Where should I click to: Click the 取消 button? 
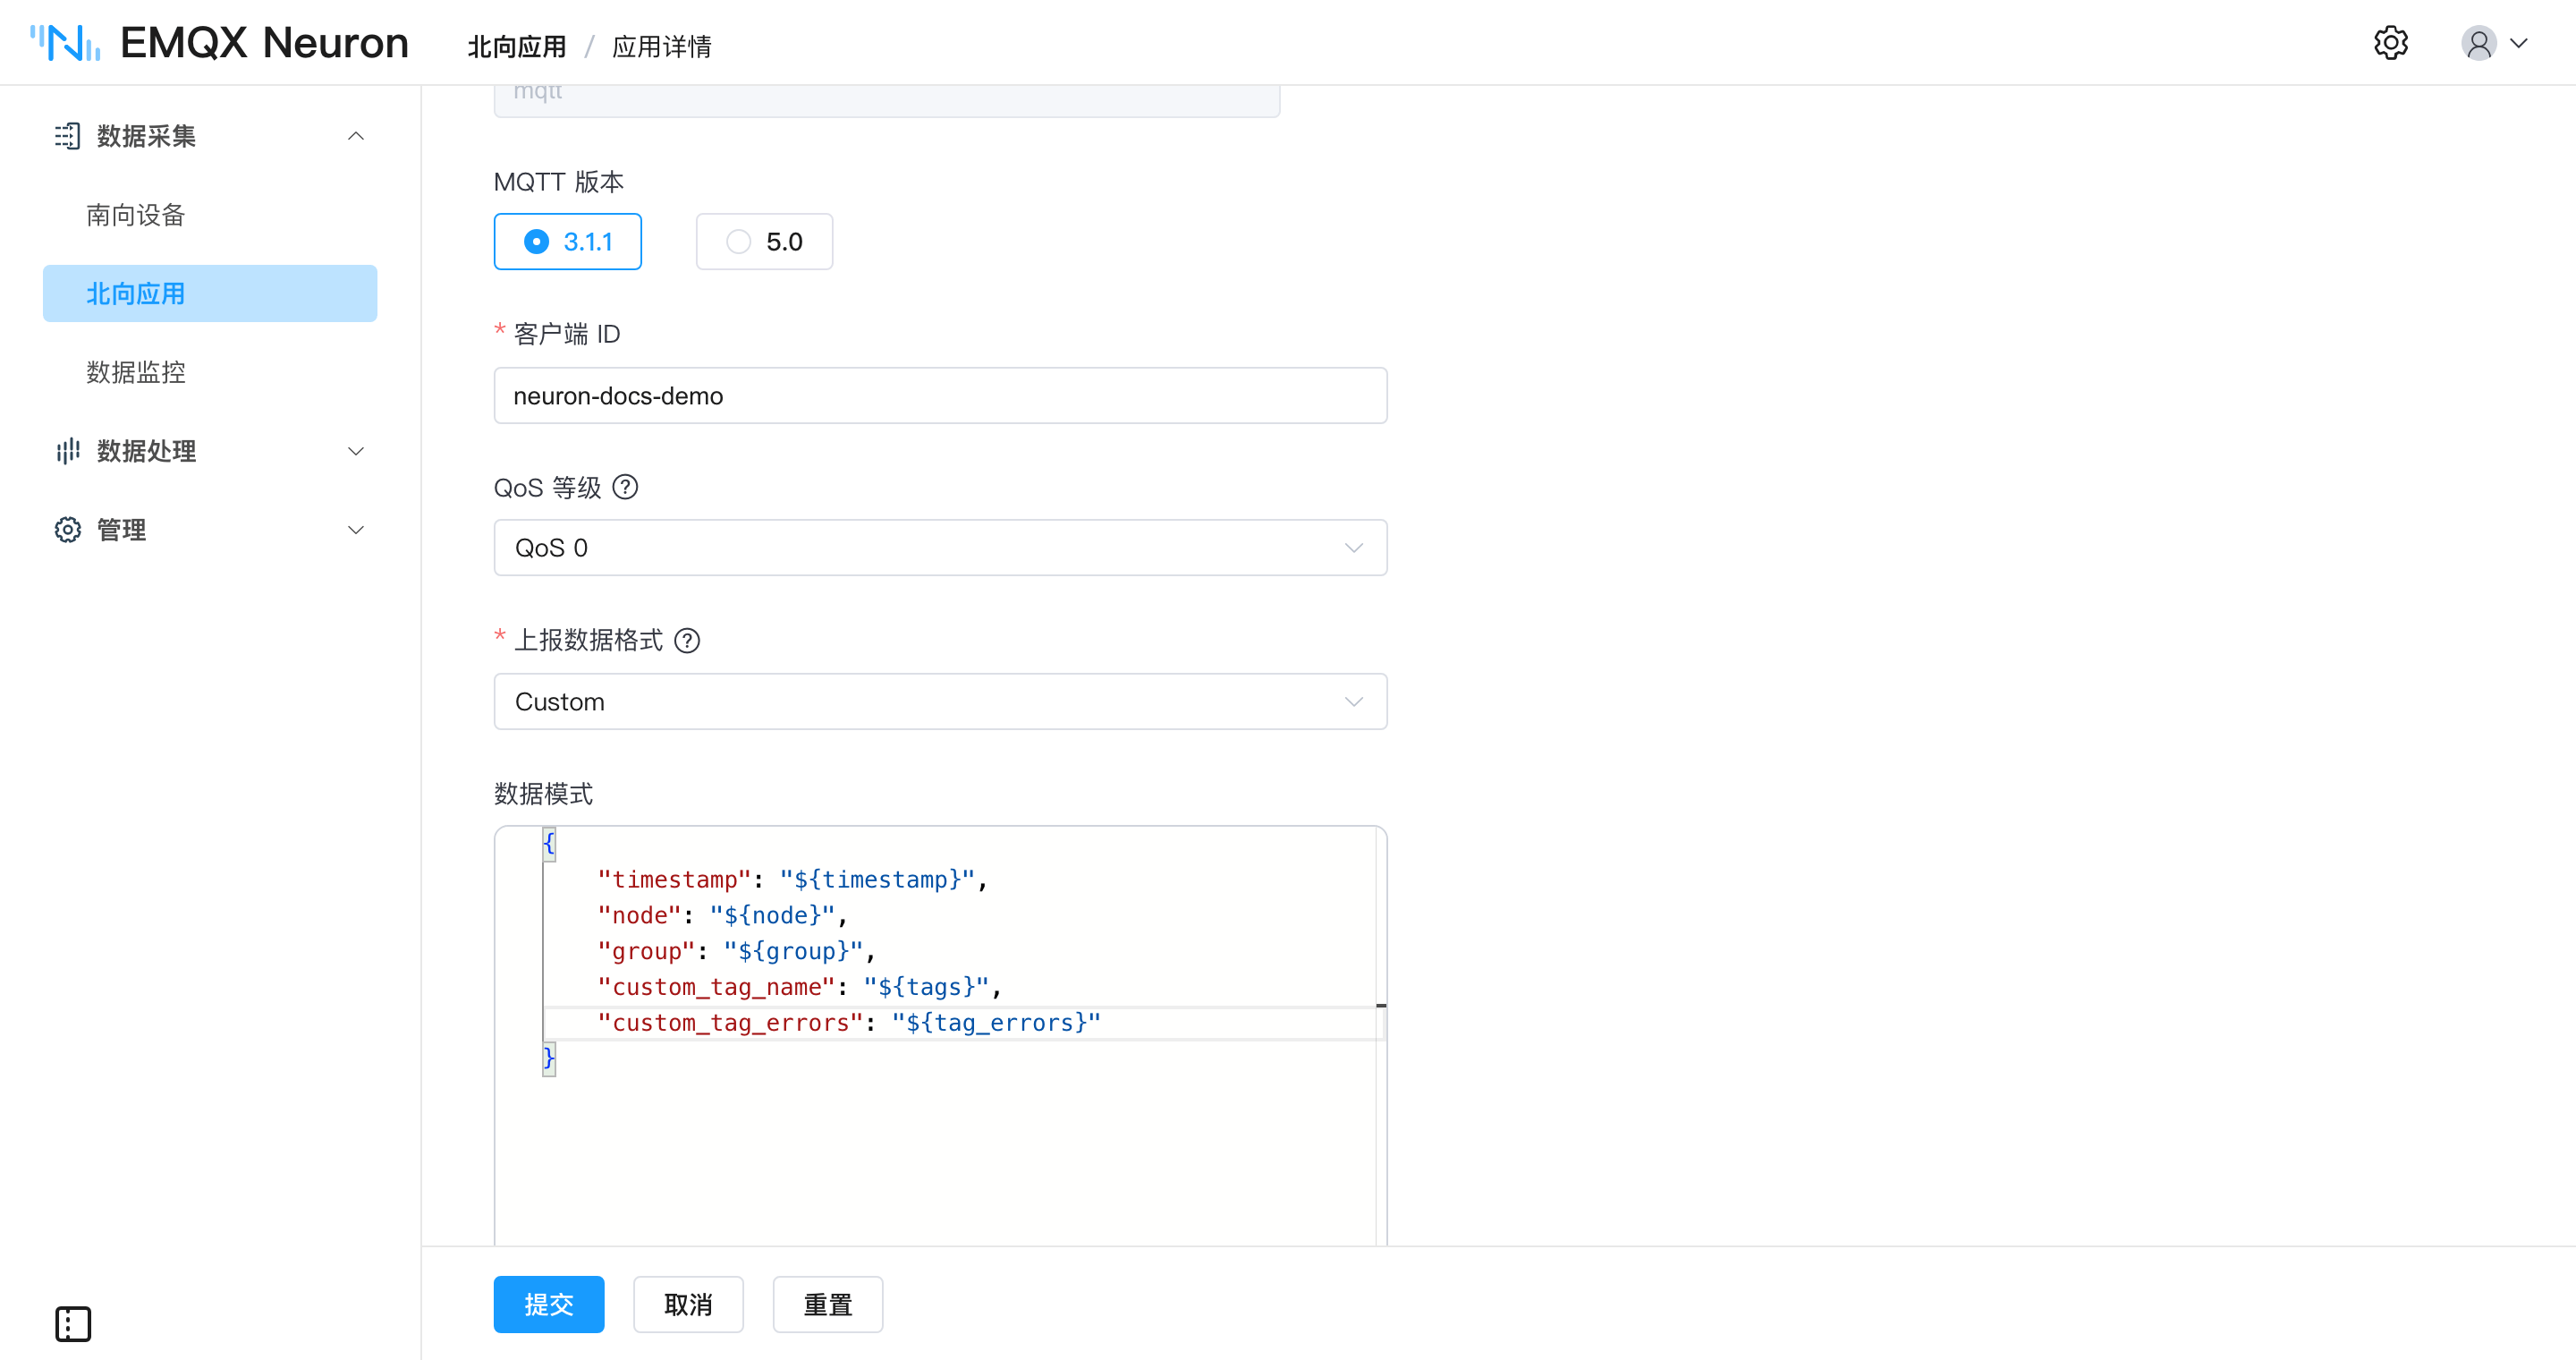[x=688, y=1304]
